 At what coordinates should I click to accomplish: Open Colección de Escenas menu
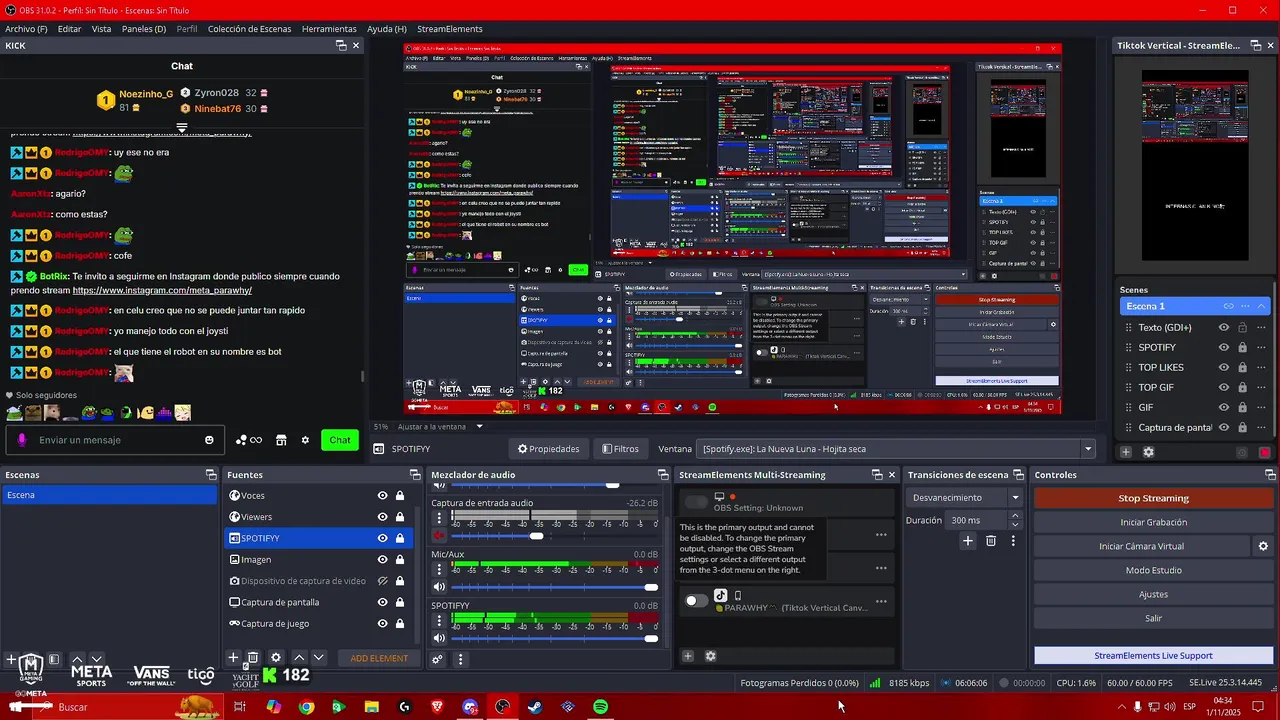coord(249,29)
